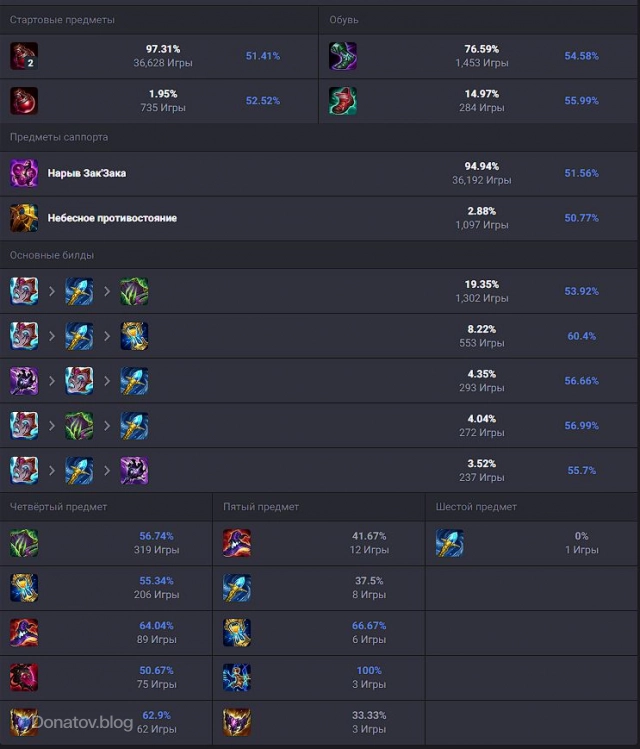This screenshot has width=640, height=749.
Task: Click the starter item icon with 97.31% pick rate
Action: coord(24,56)
